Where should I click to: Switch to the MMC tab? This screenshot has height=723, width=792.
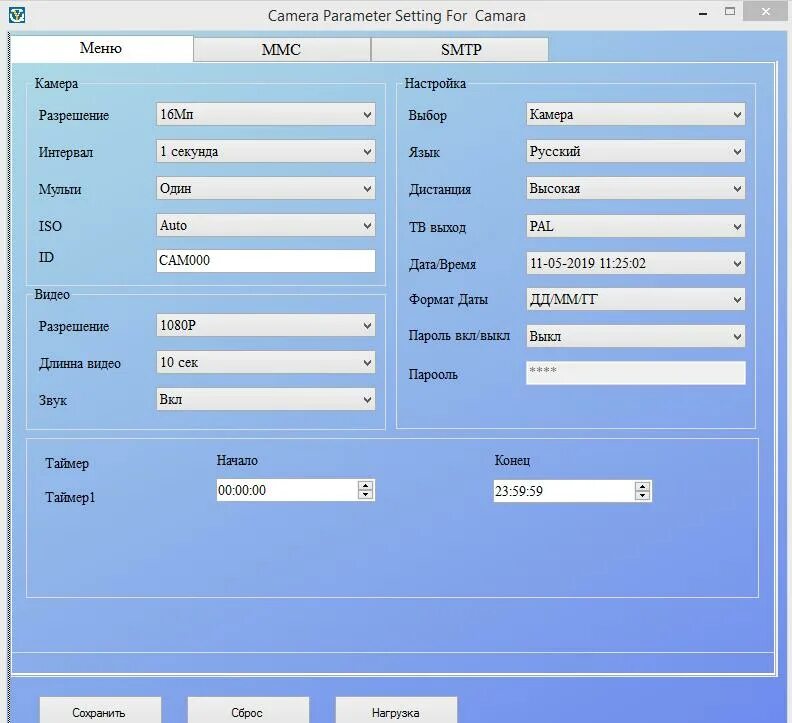click(x=281, y=50)
